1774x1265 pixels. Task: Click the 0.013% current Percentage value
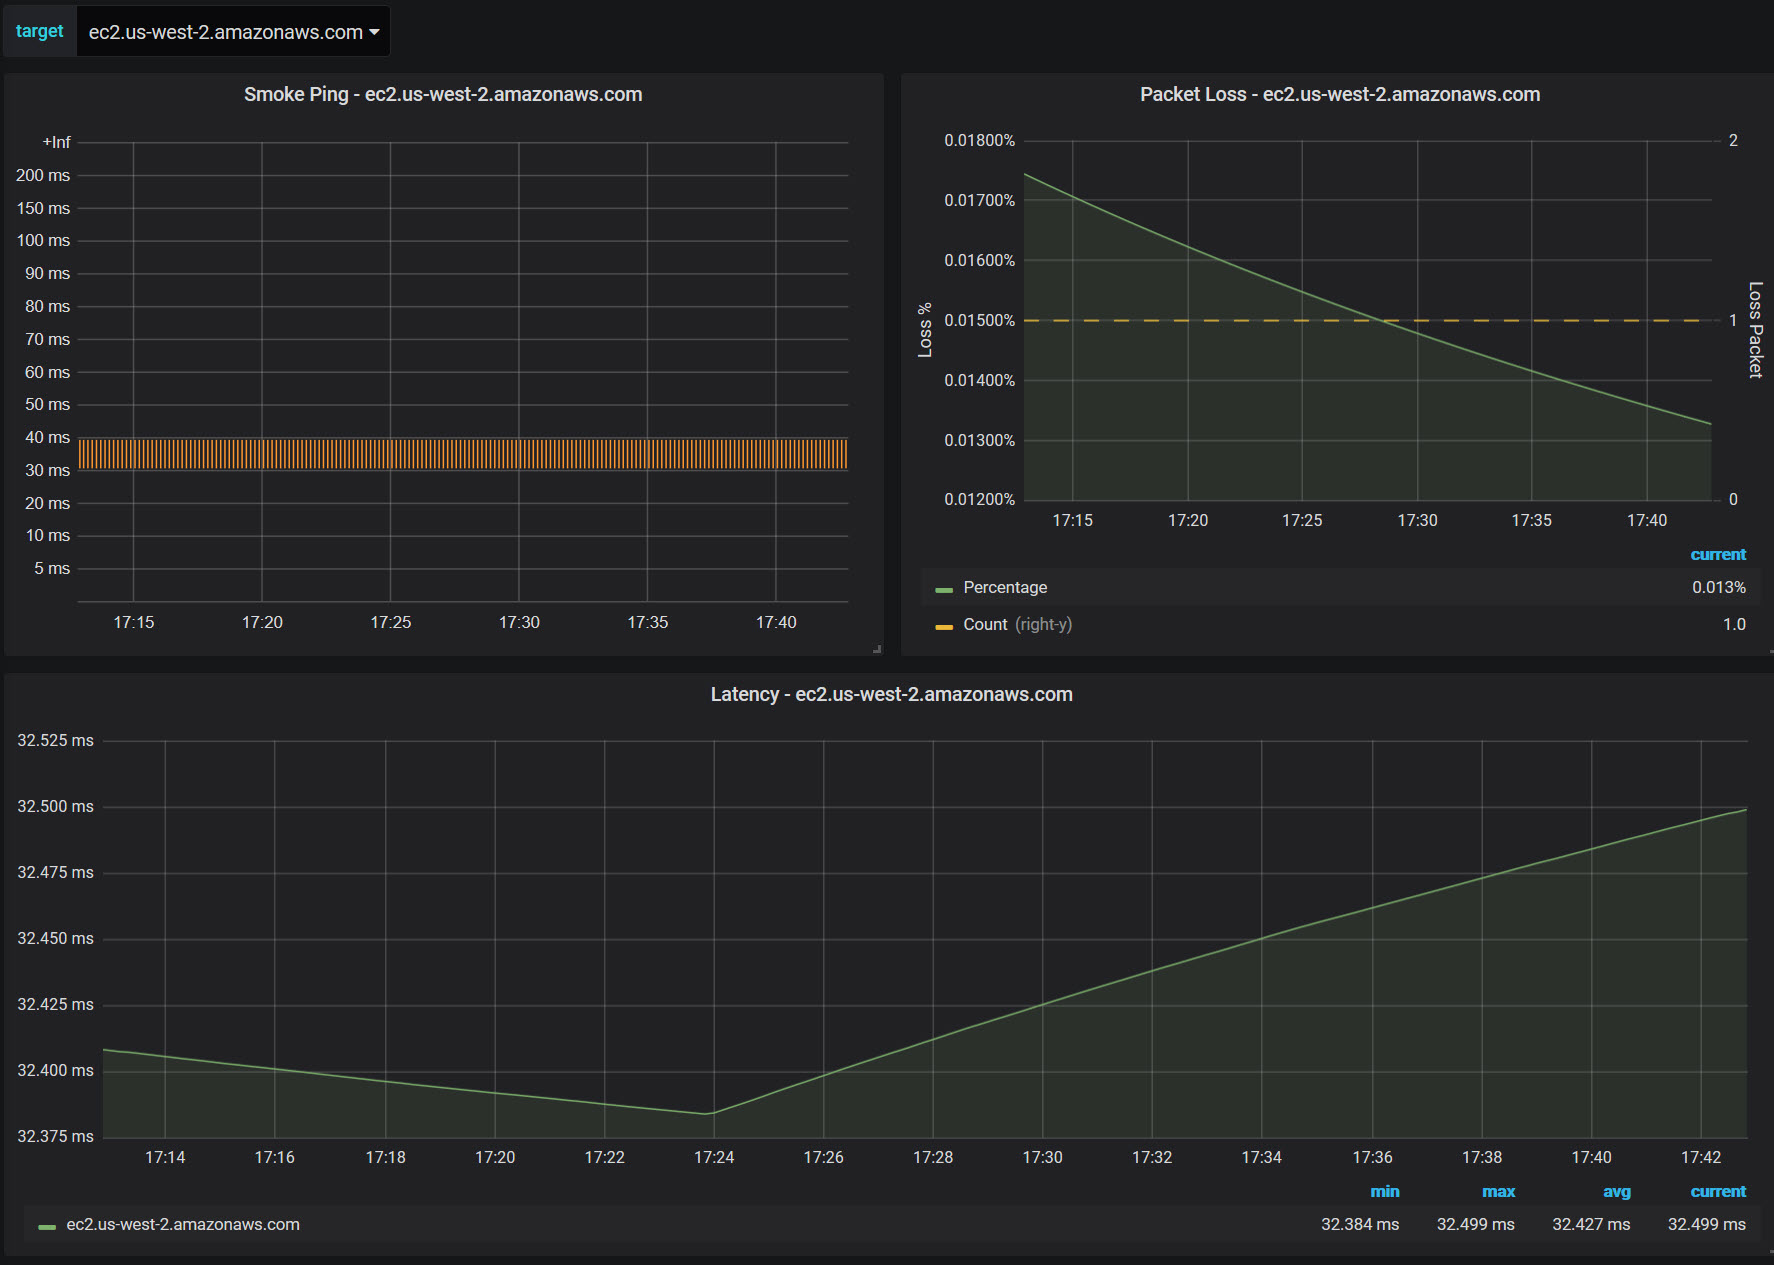[1719, 587]
